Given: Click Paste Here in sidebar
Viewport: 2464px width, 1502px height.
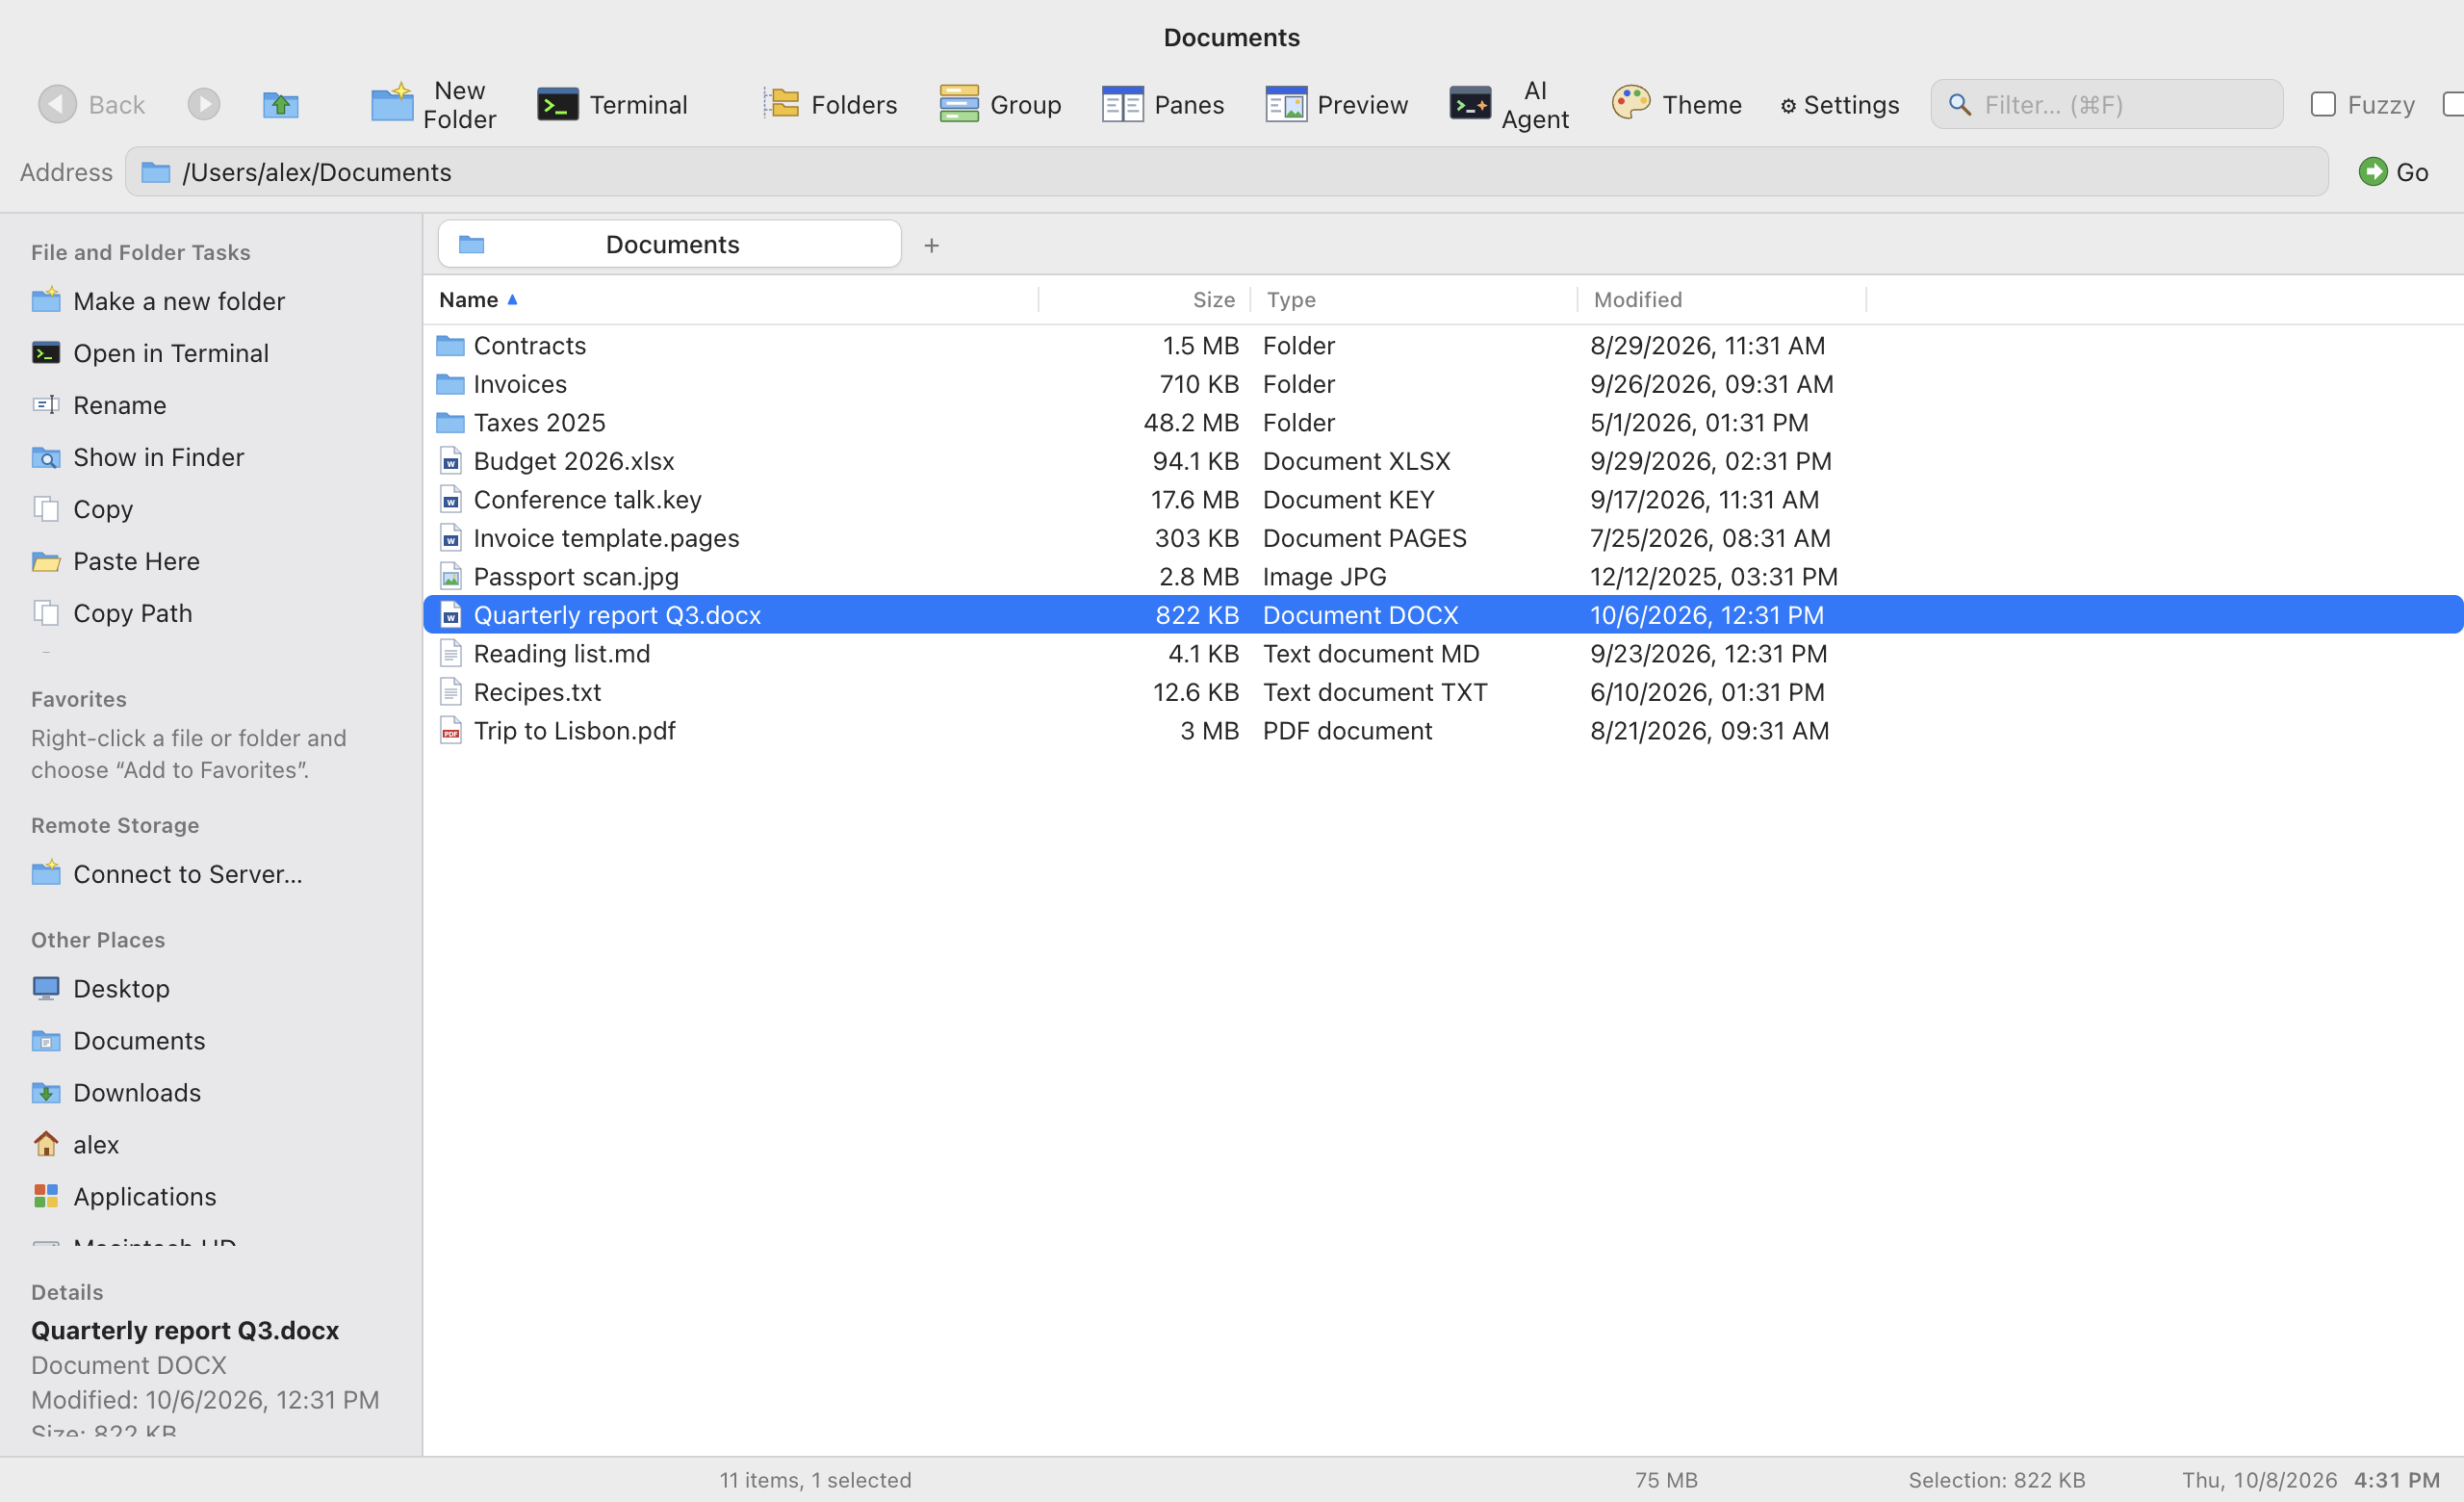Looking at the screenshot, I should 116,561.
